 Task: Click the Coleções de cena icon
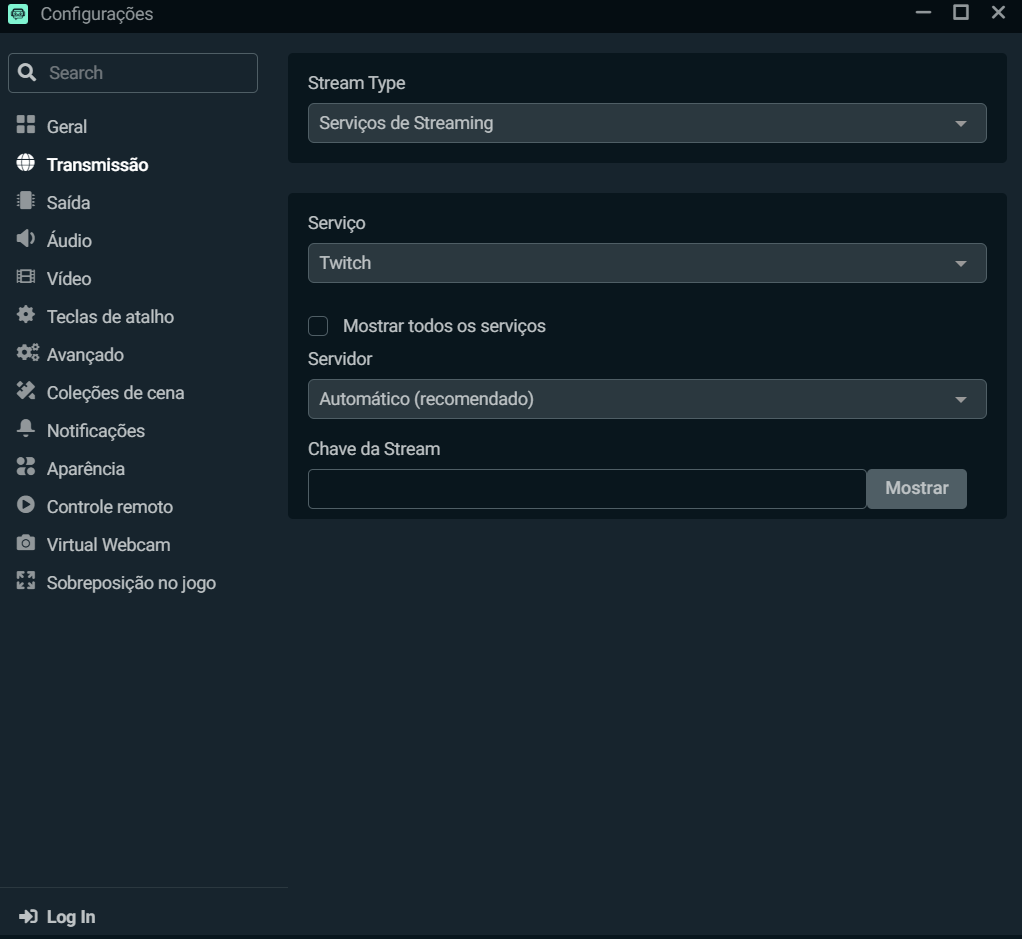tap(25, 391)
